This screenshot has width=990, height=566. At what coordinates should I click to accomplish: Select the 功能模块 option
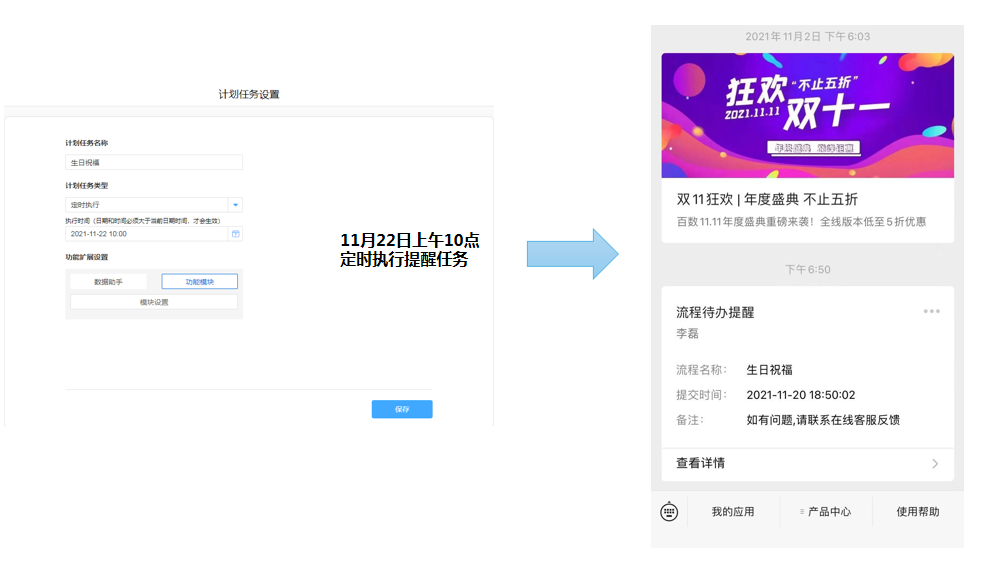click(x=199, y=282)
